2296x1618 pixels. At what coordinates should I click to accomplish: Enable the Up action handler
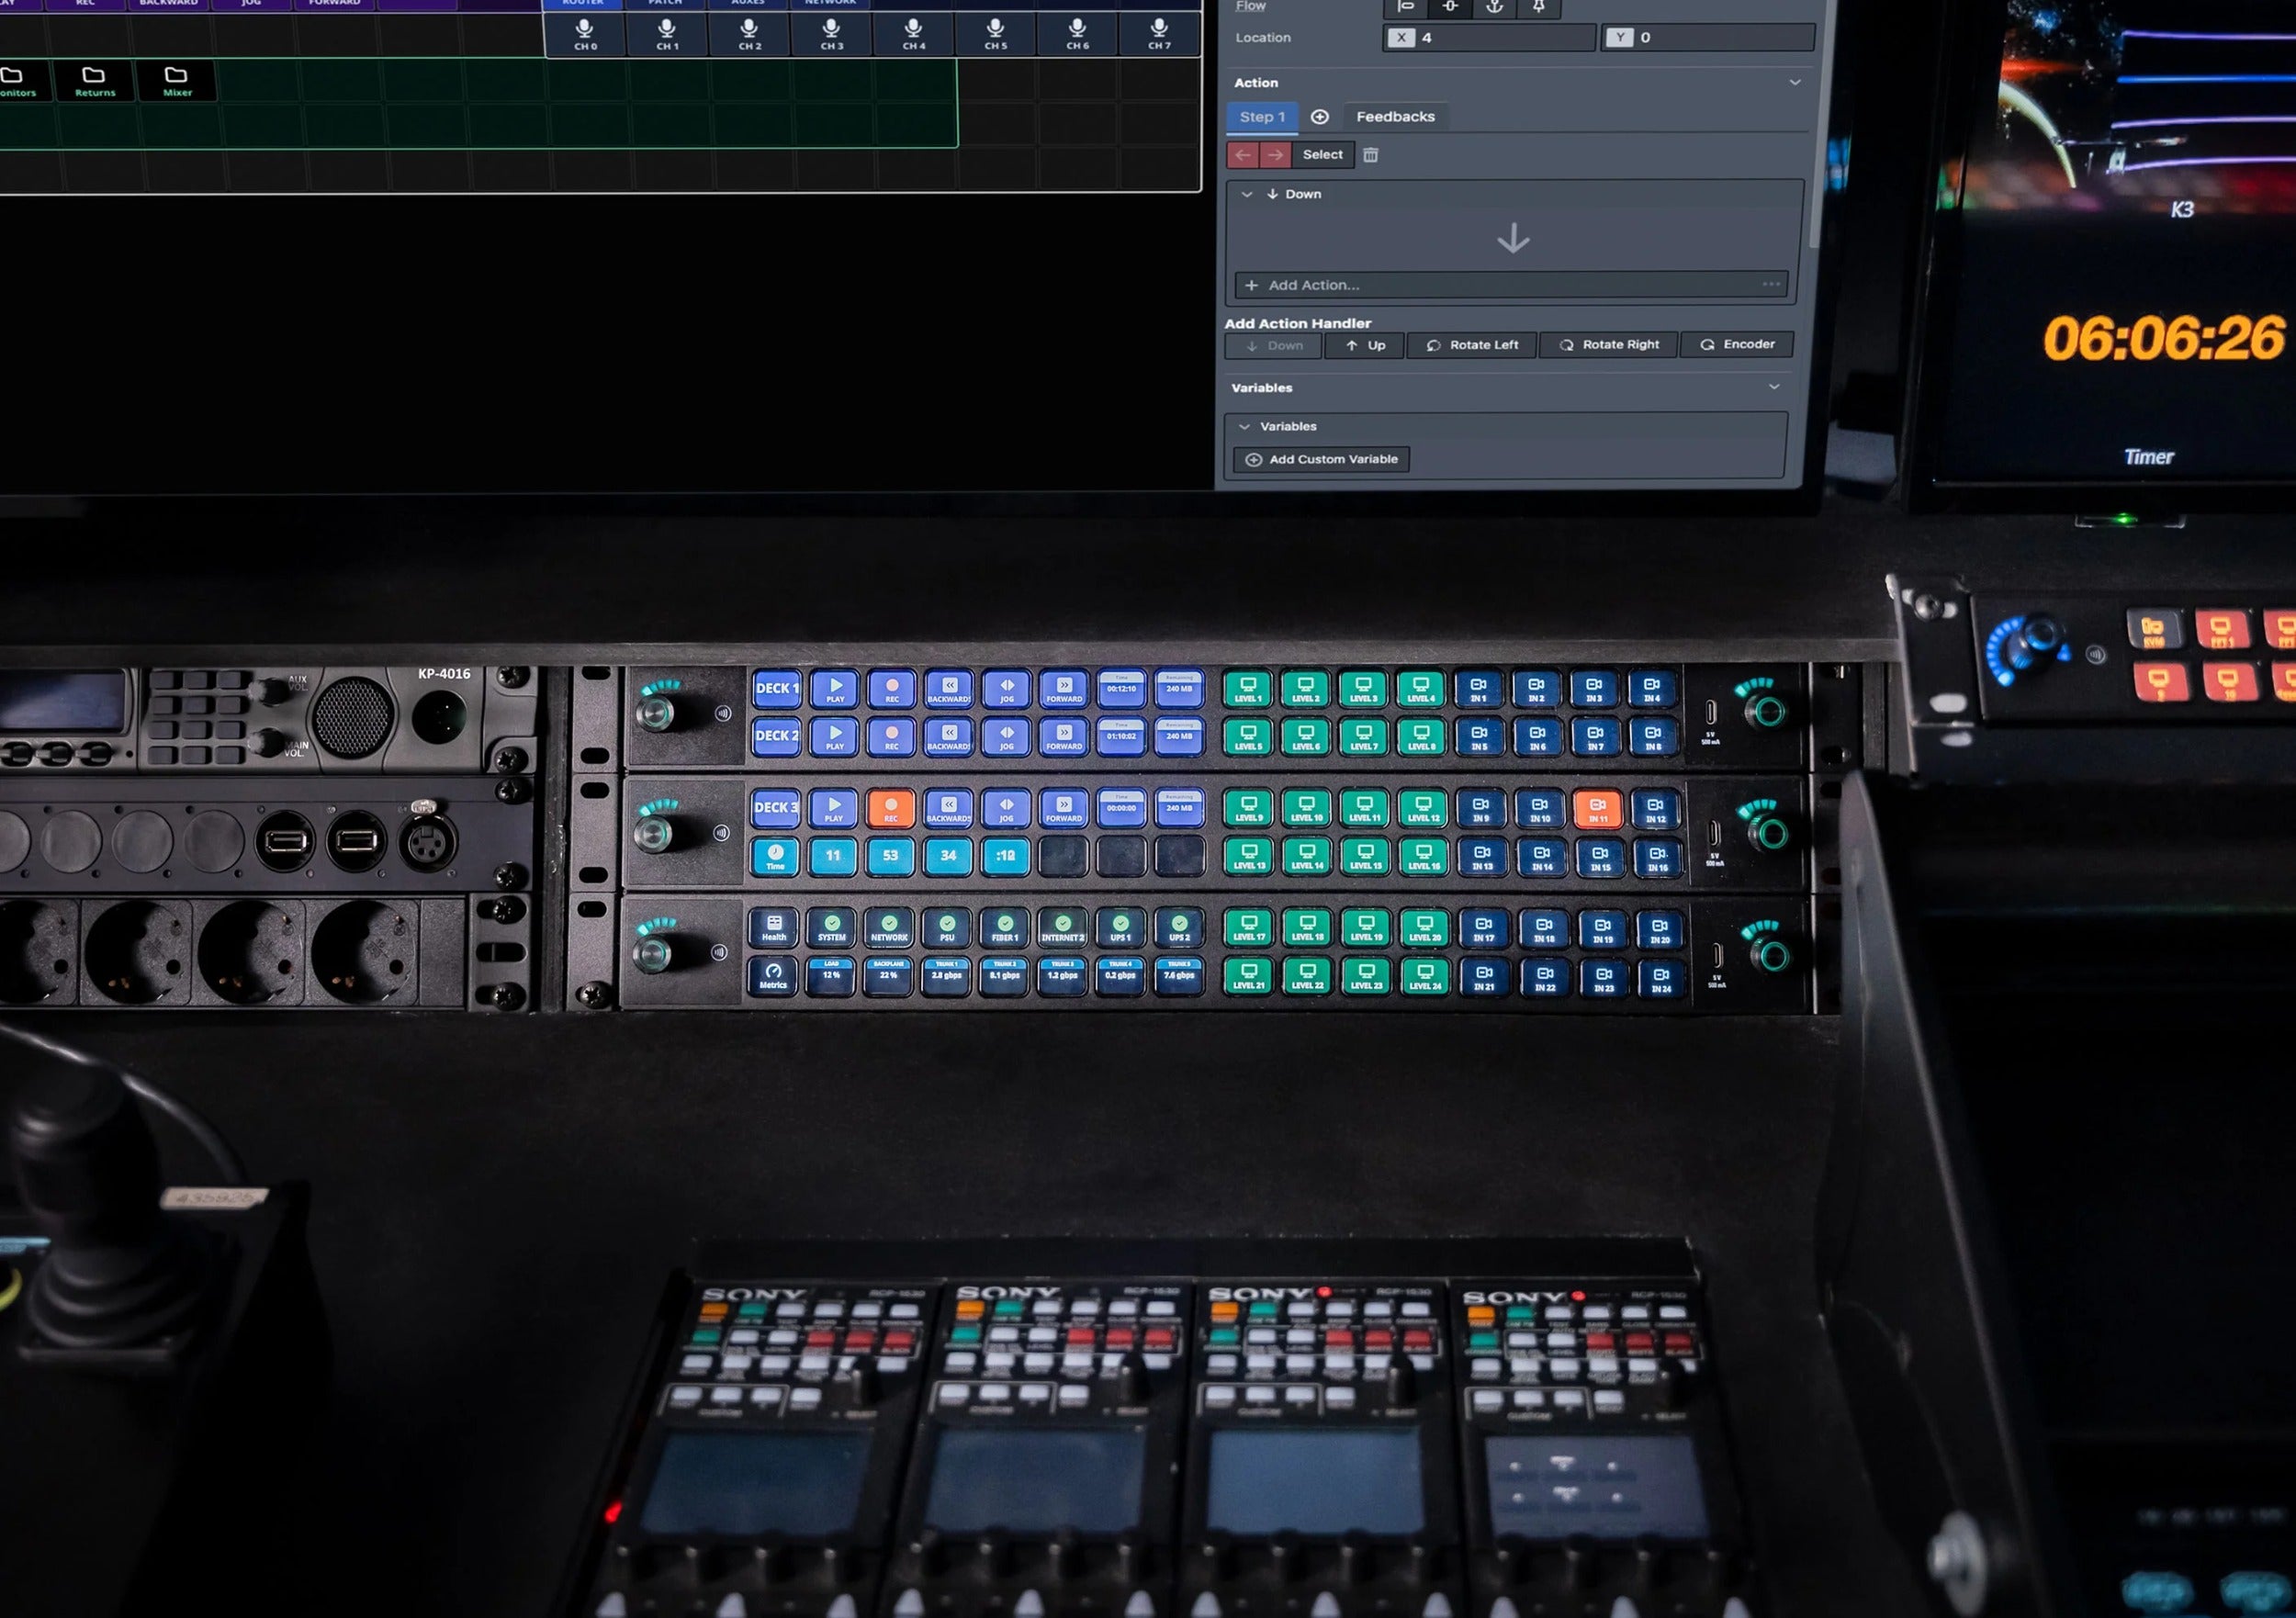coord(1364,345)
